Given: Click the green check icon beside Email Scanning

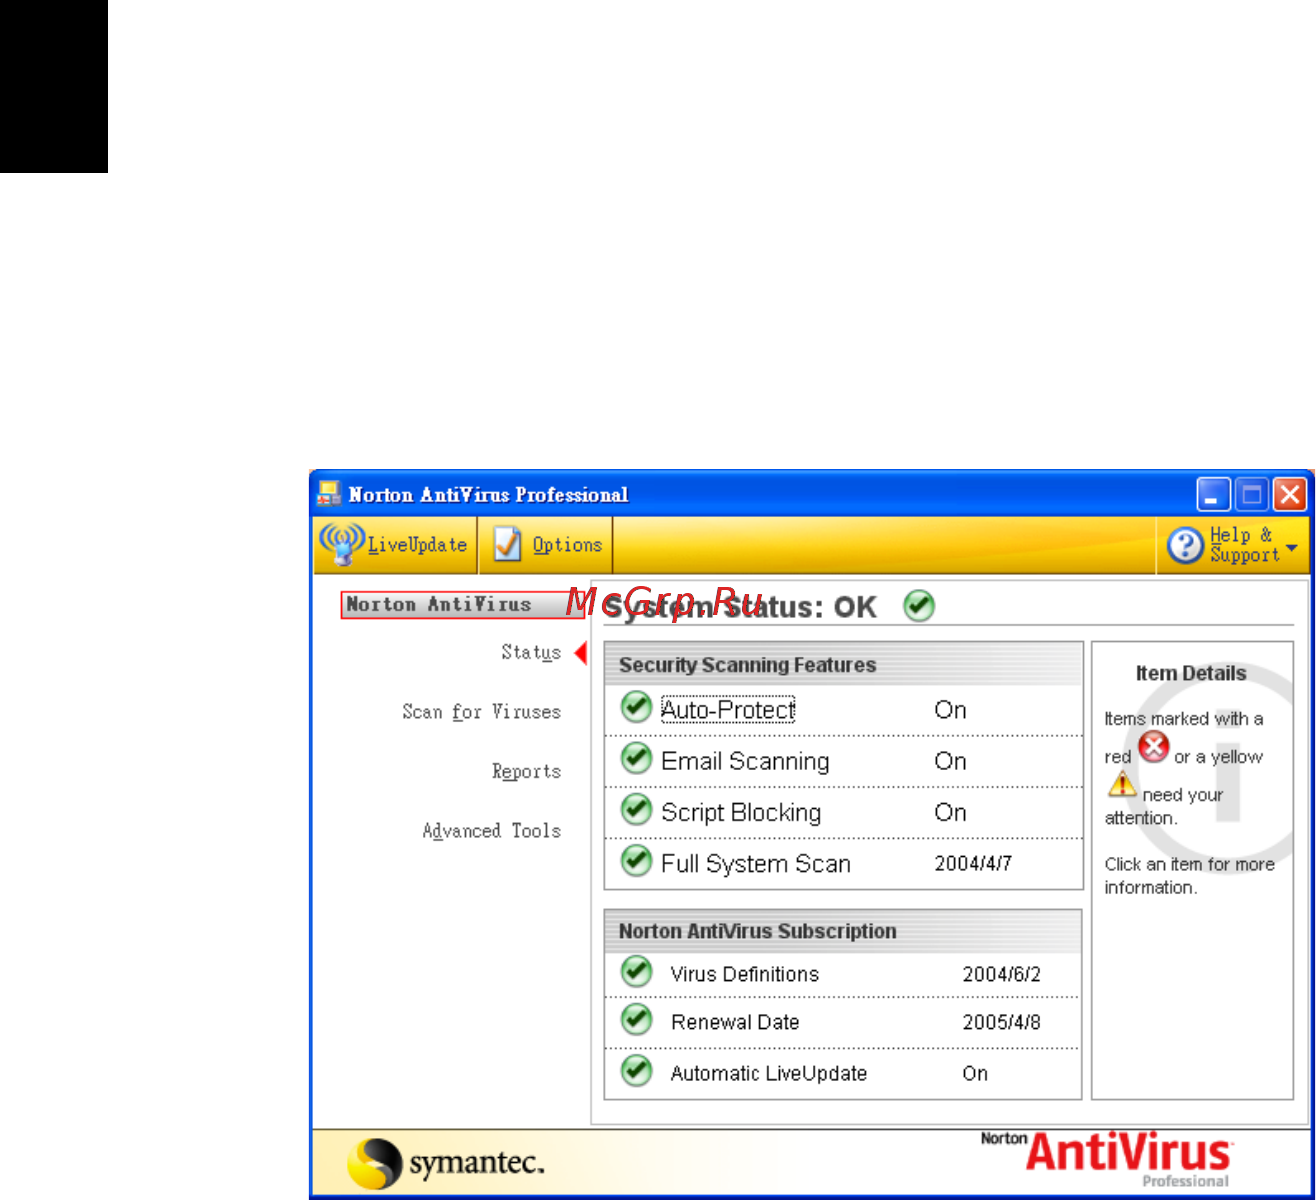Looking at the screenshot, I should tap(636, 758).
